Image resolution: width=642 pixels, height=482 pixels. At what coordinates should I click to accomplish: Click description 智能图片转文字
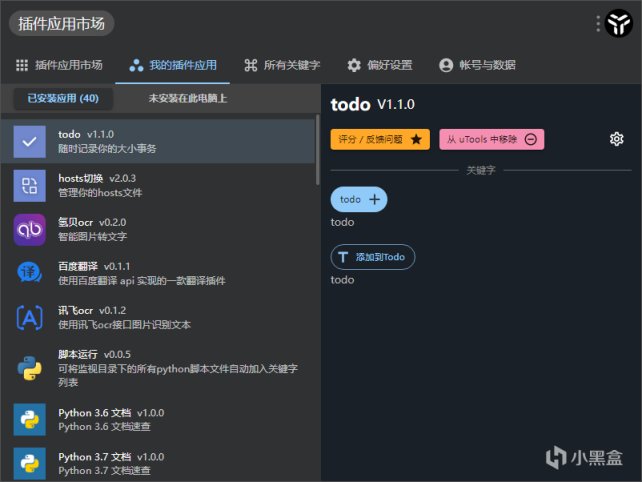tap(93, 236)
